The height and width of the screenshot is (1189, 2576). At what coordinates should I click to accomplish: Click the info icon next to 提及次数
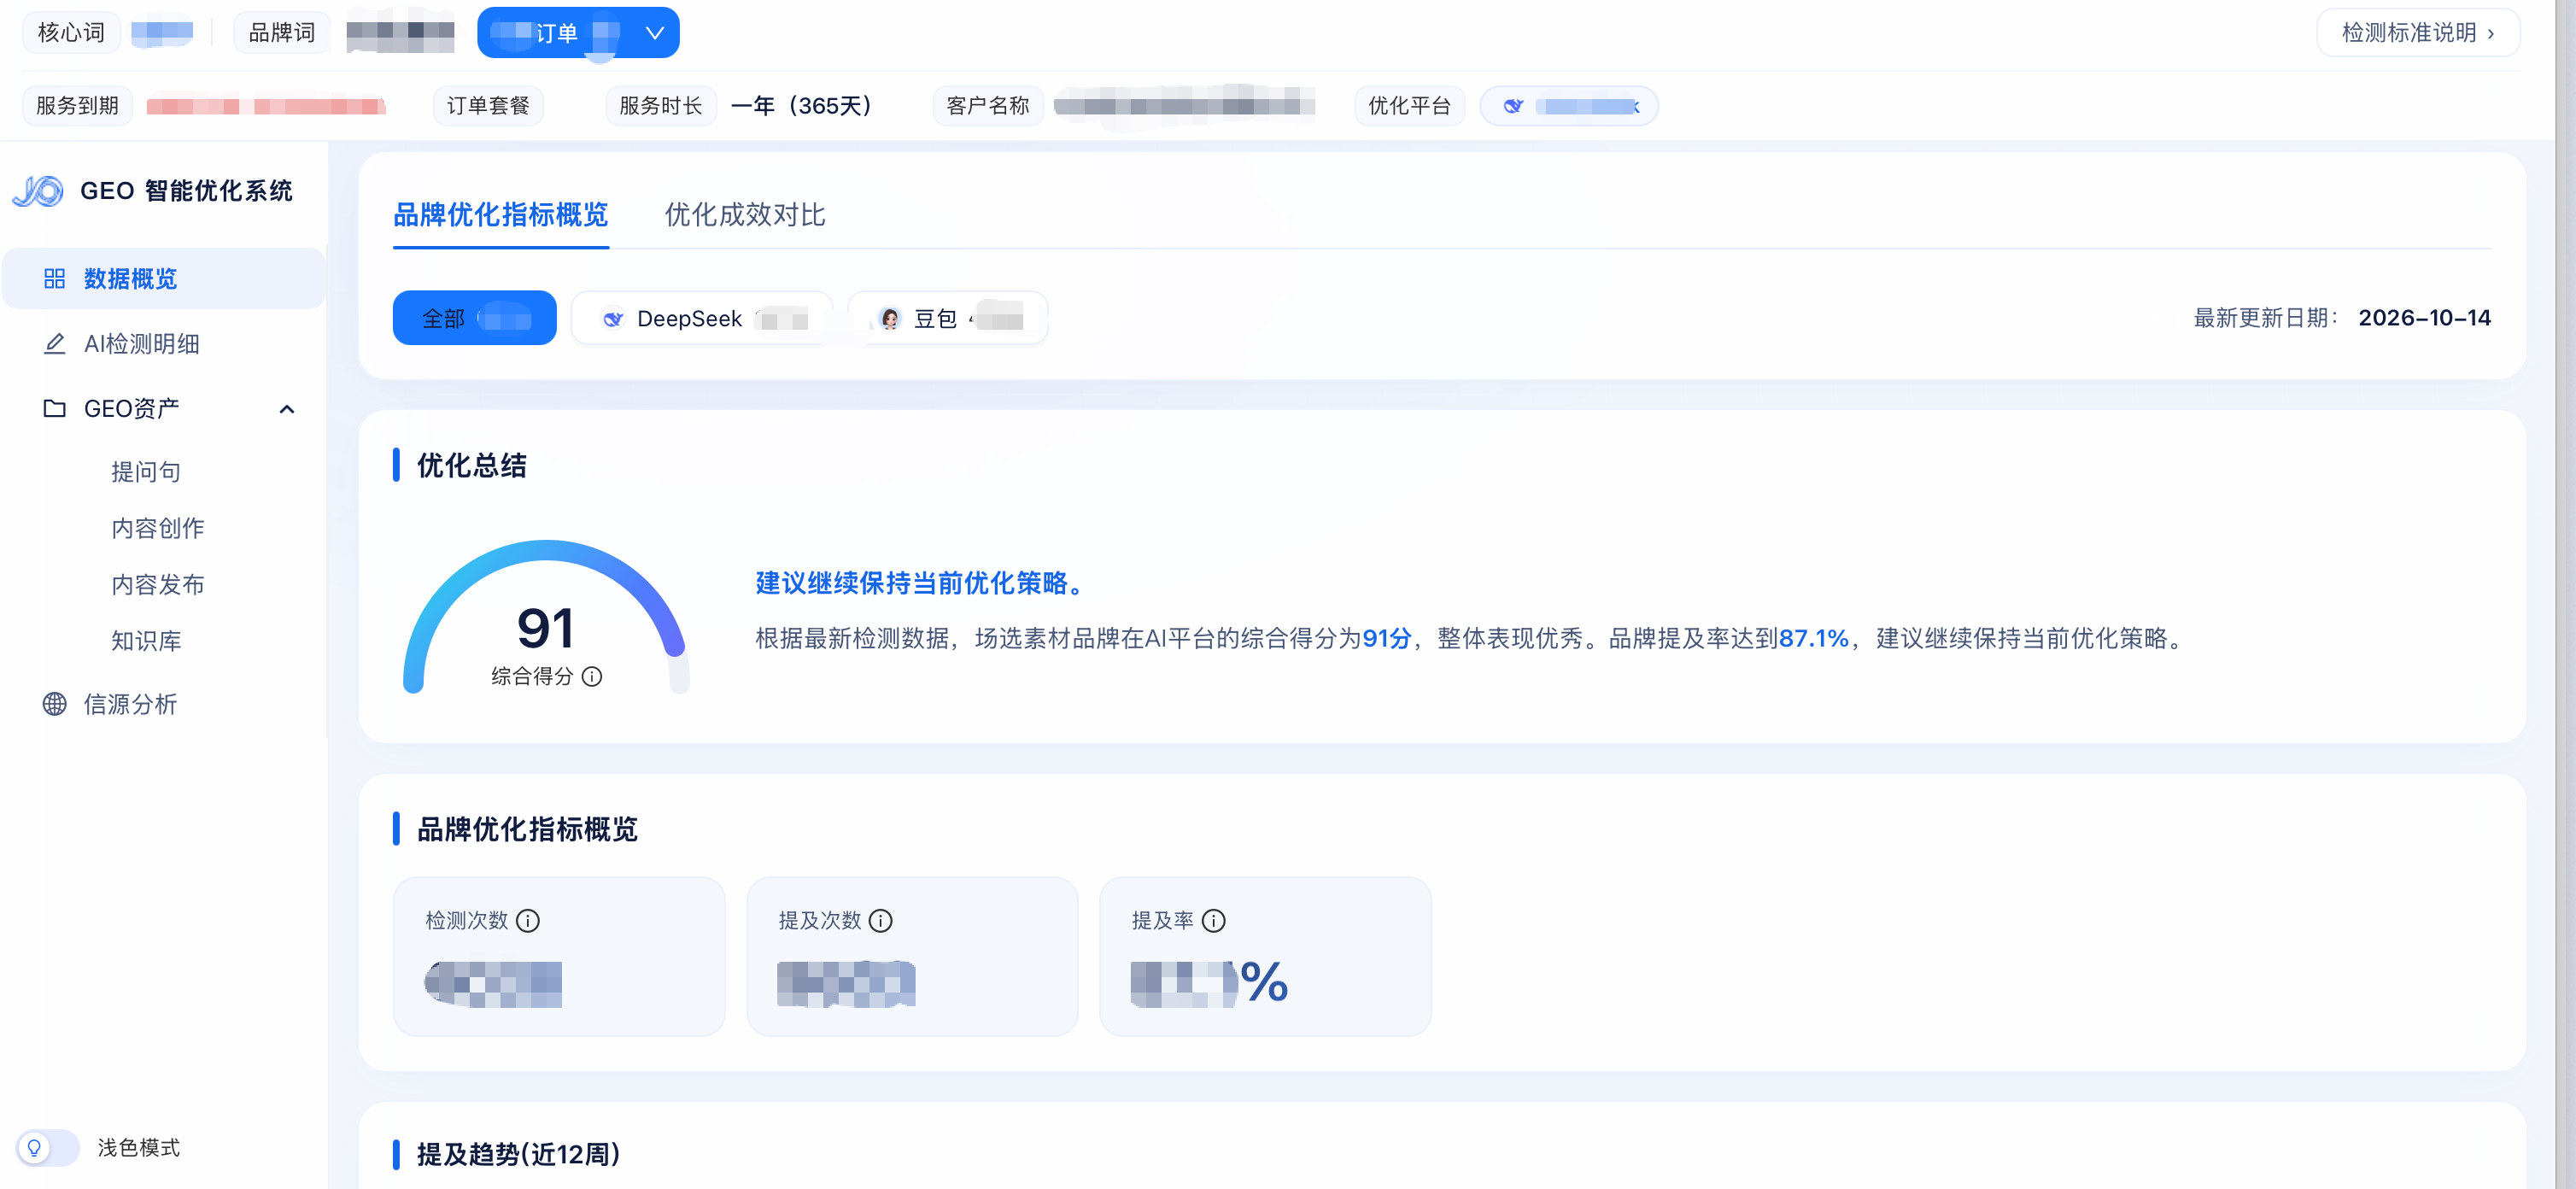click(x=880, y=921)
